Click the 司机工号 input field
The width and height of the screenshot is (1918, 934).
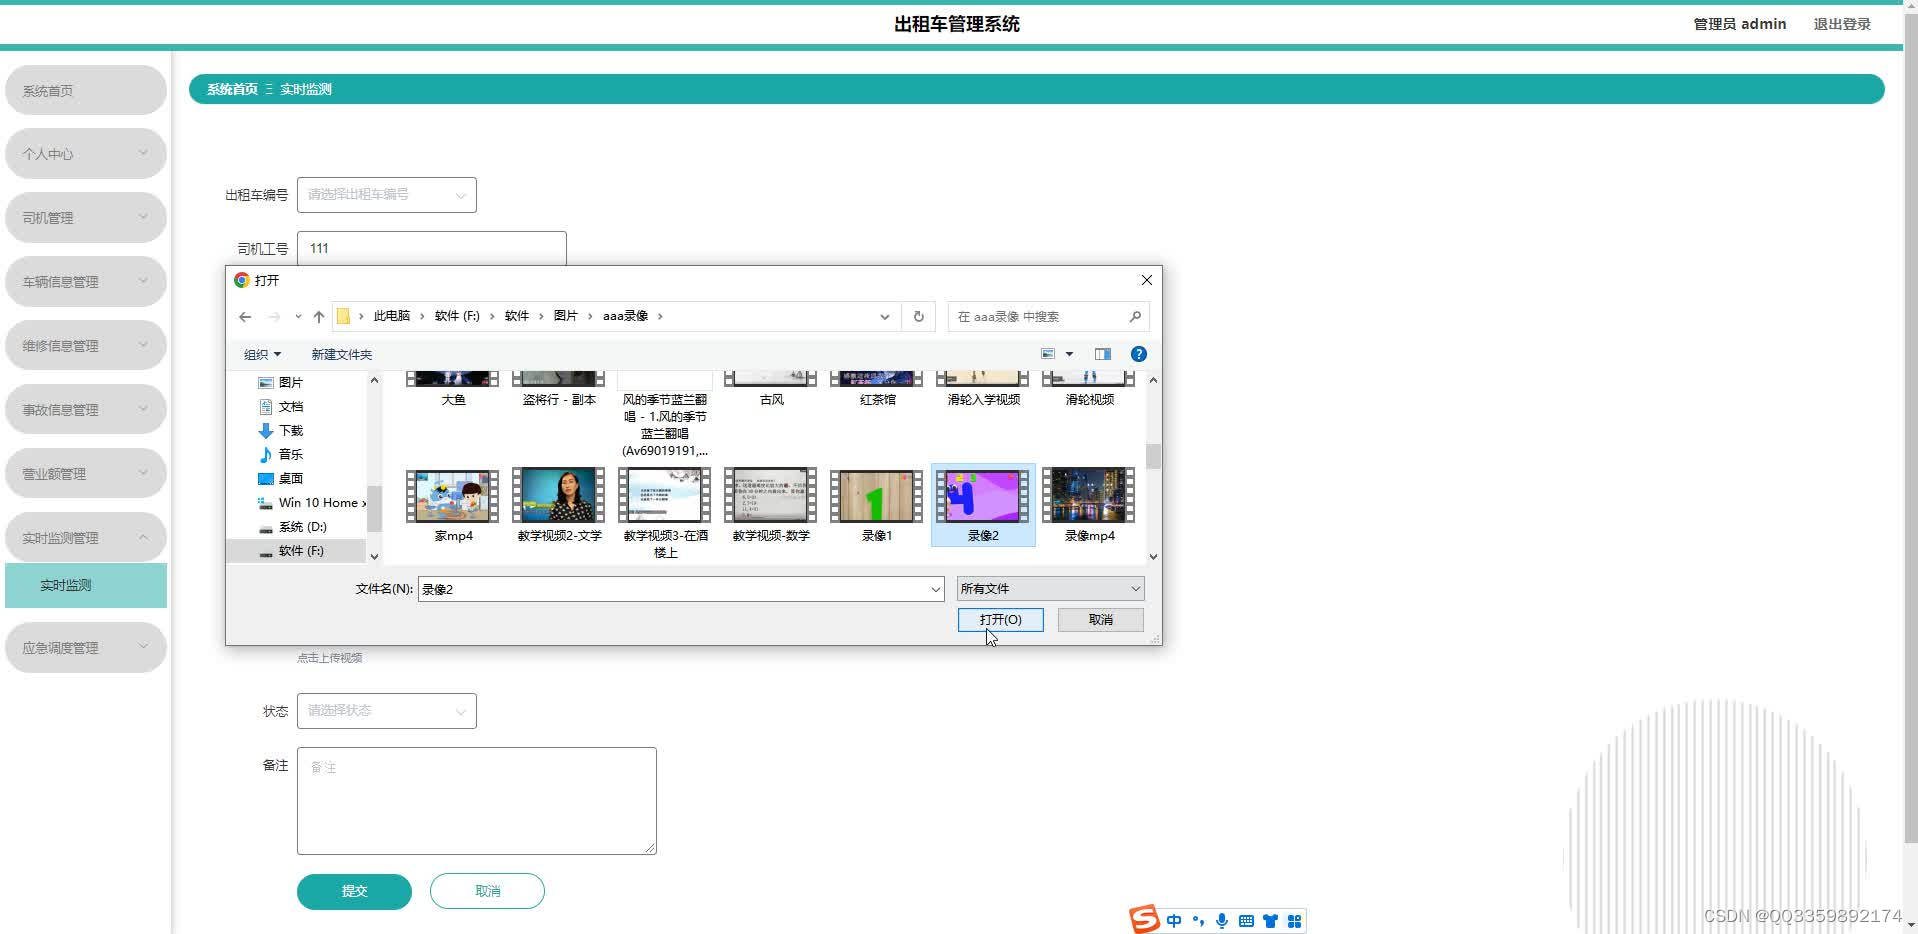coord(431,248)
